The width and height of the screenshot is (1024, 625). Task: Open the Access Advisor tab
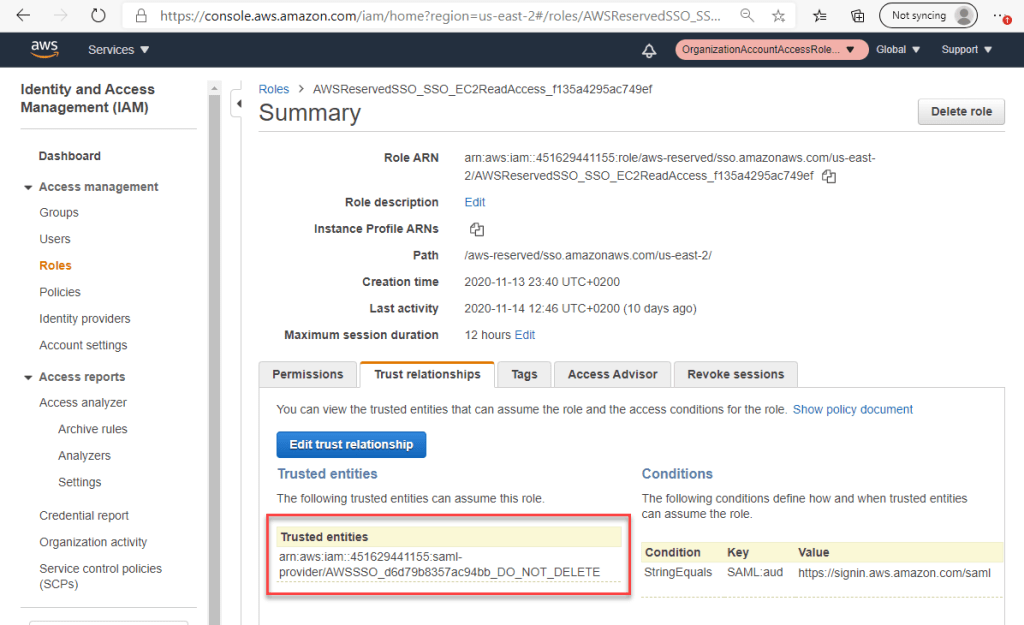pyautogui.click(x=612, y=374)
